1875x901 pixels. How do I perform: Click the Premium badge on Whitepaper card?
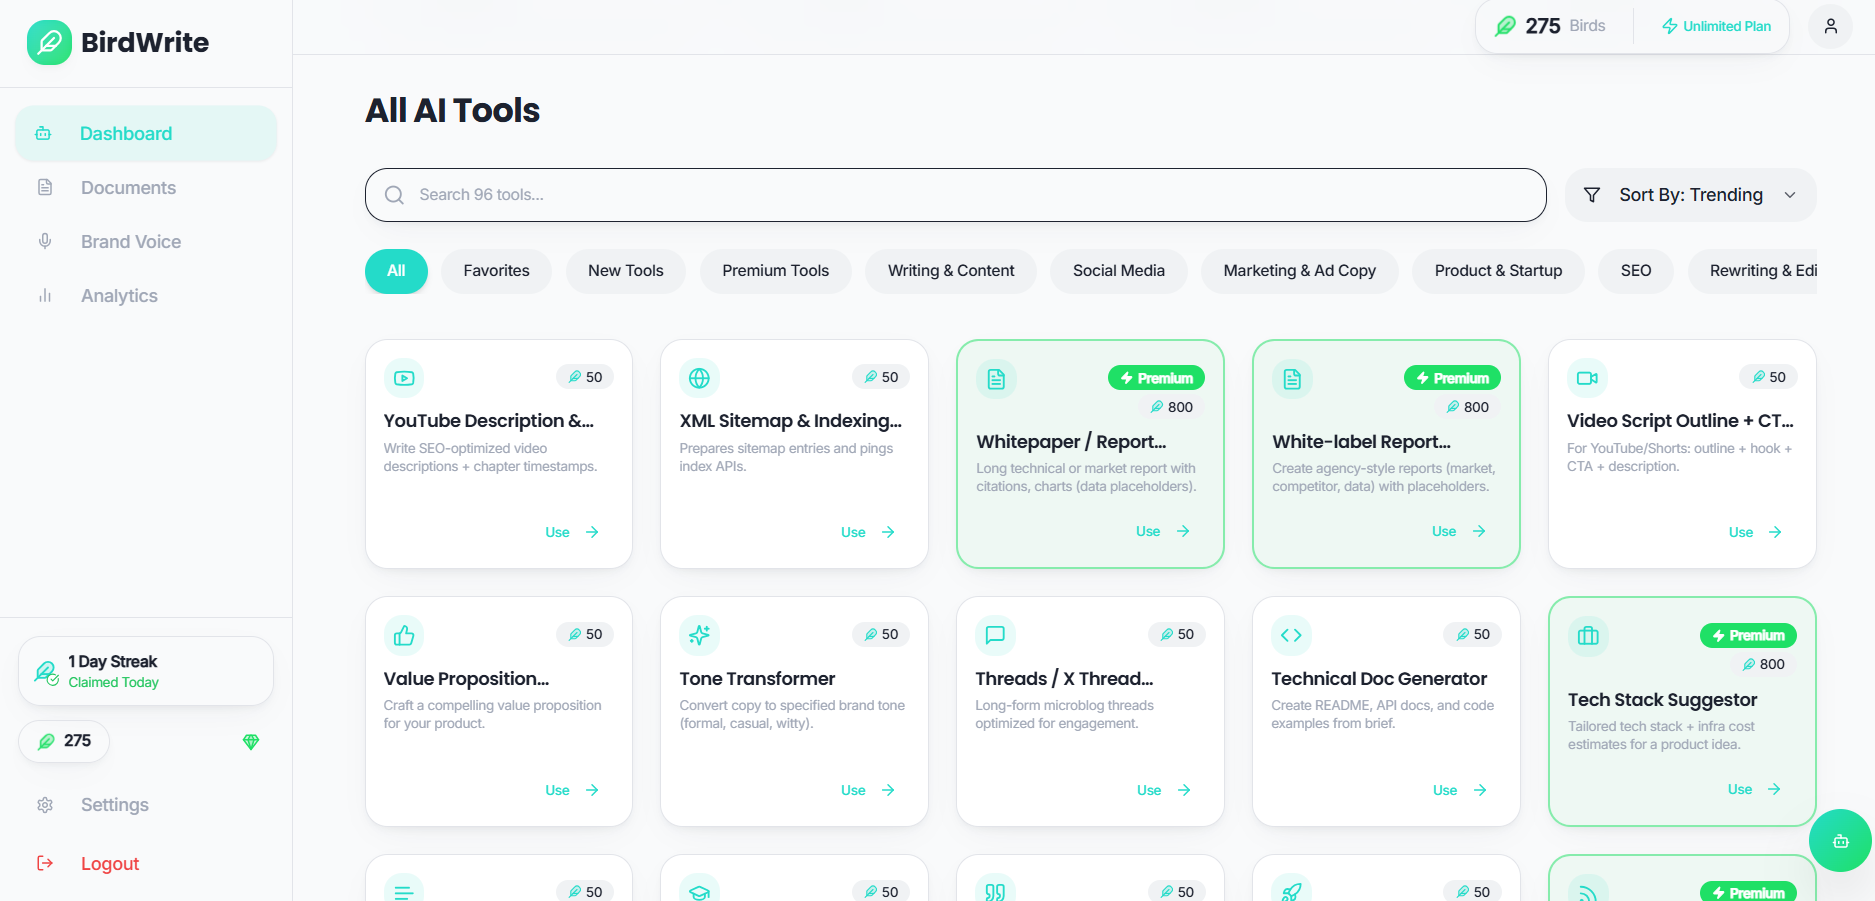coord(1156,378)
